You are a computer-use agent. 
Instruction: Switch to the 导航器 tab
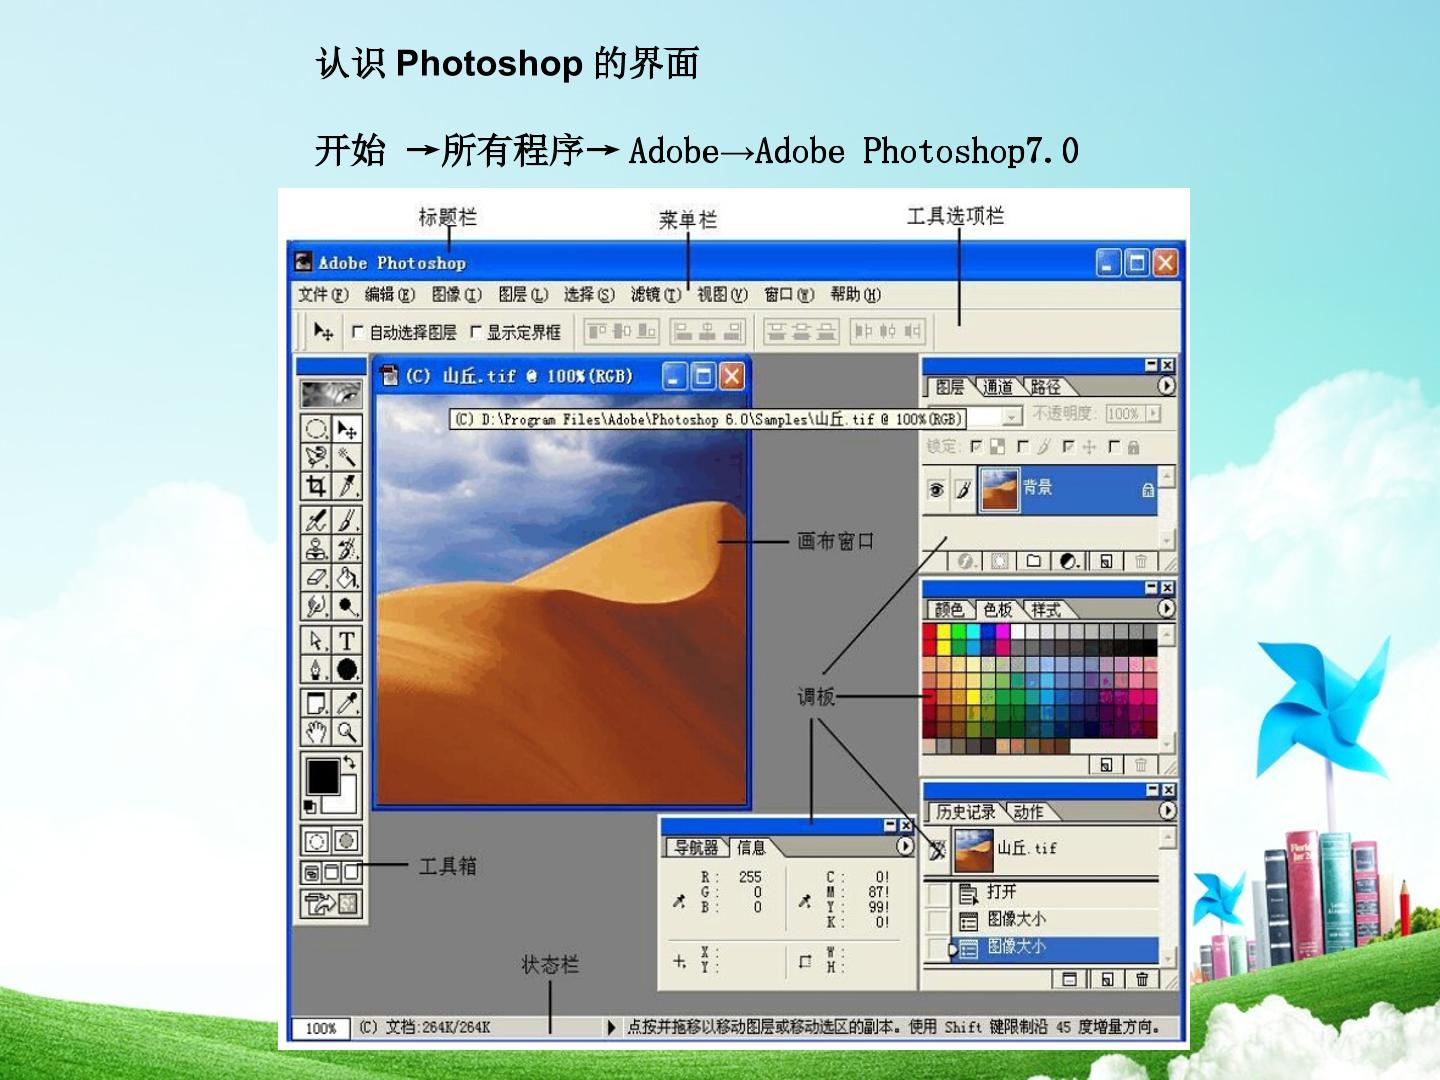pos(696,848)
